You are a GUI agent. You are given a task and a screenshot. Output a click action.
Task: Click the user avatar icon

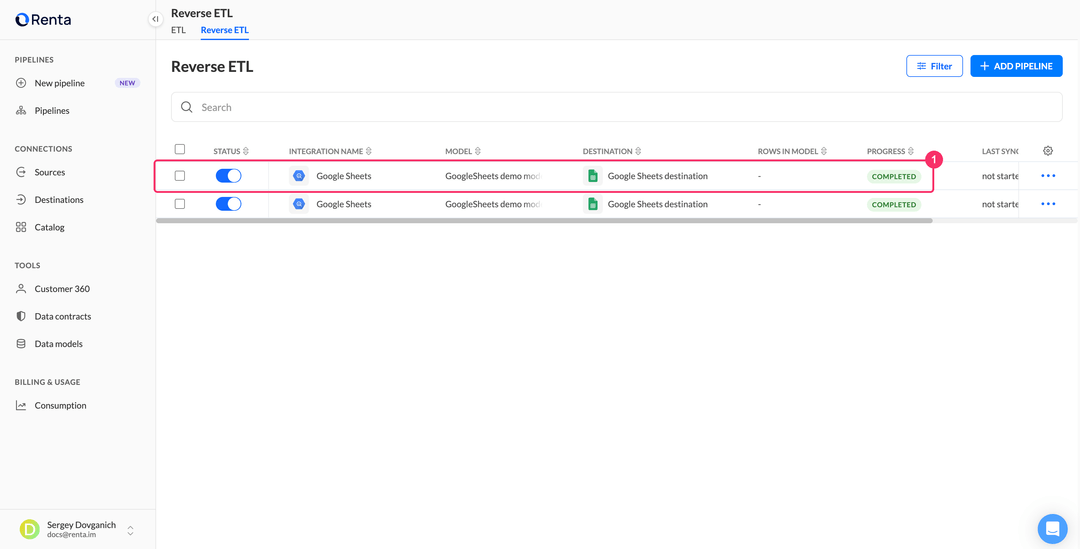[30, 529]
